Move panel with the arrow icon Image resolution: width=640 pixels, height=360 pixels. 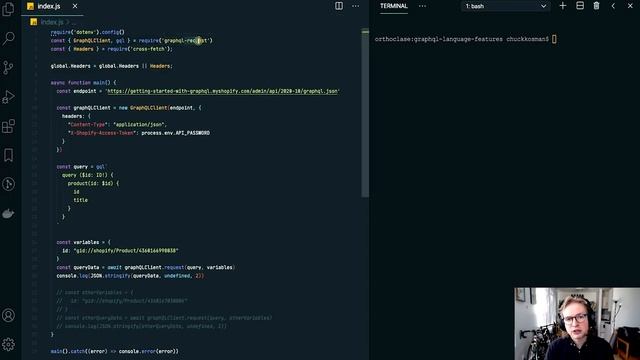[x=613, y=6]
